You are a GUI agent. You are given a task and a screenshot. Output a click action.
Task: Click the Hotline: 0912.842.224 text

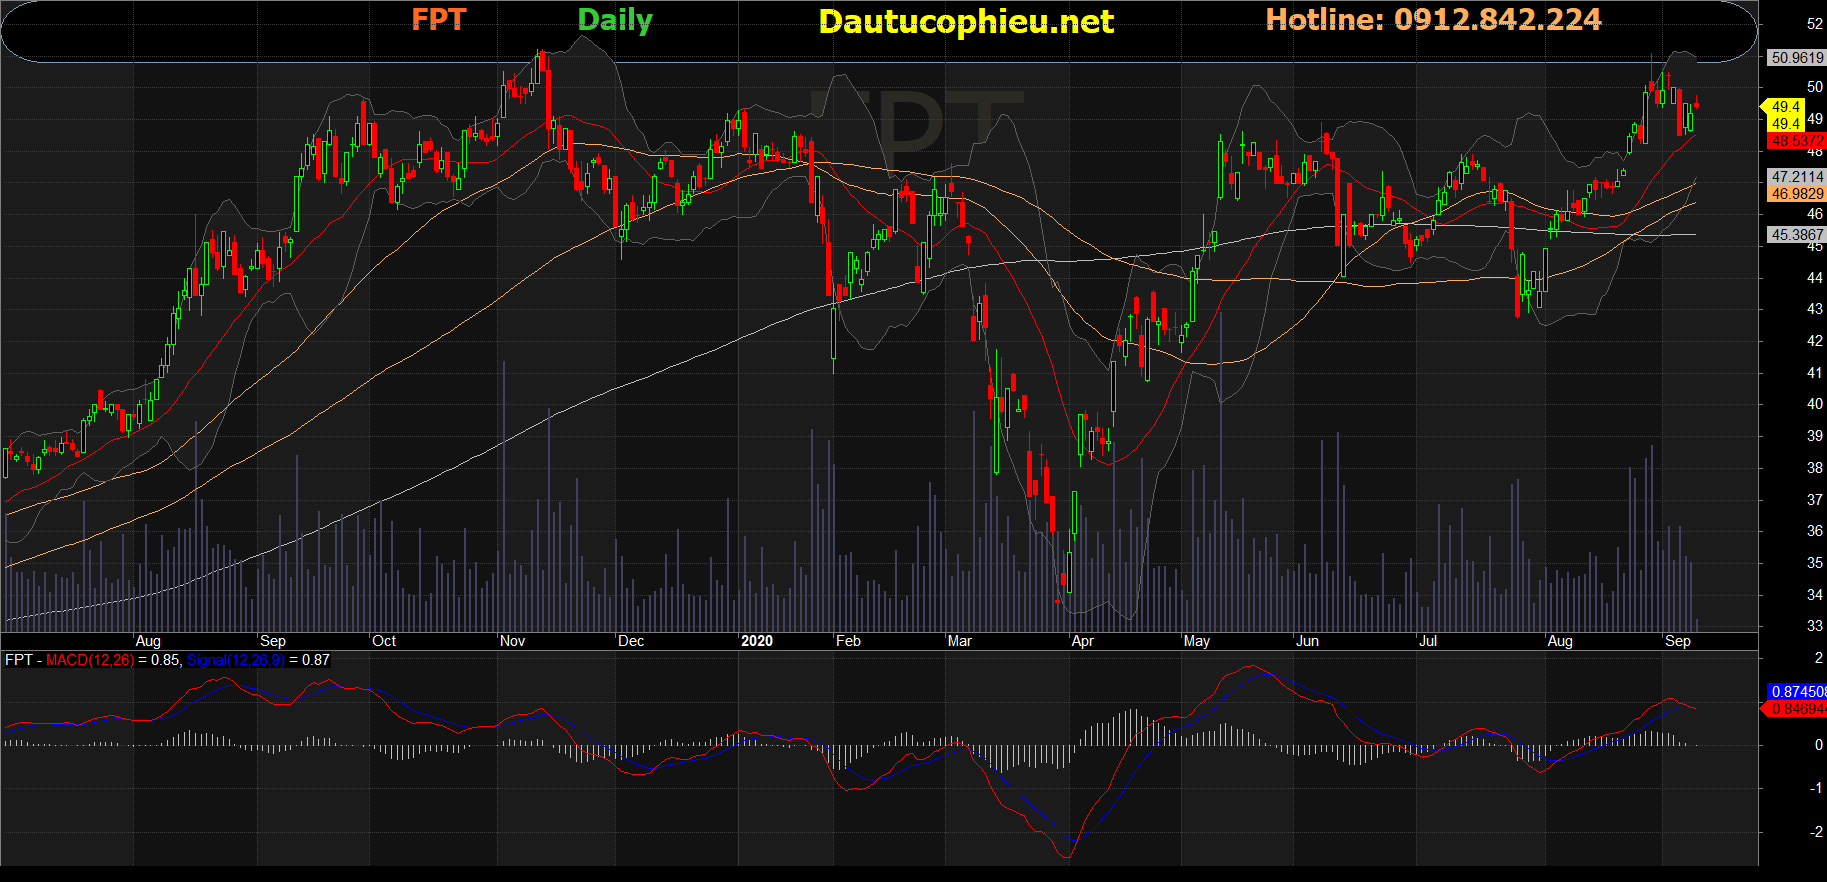[x=1433, y=20]
